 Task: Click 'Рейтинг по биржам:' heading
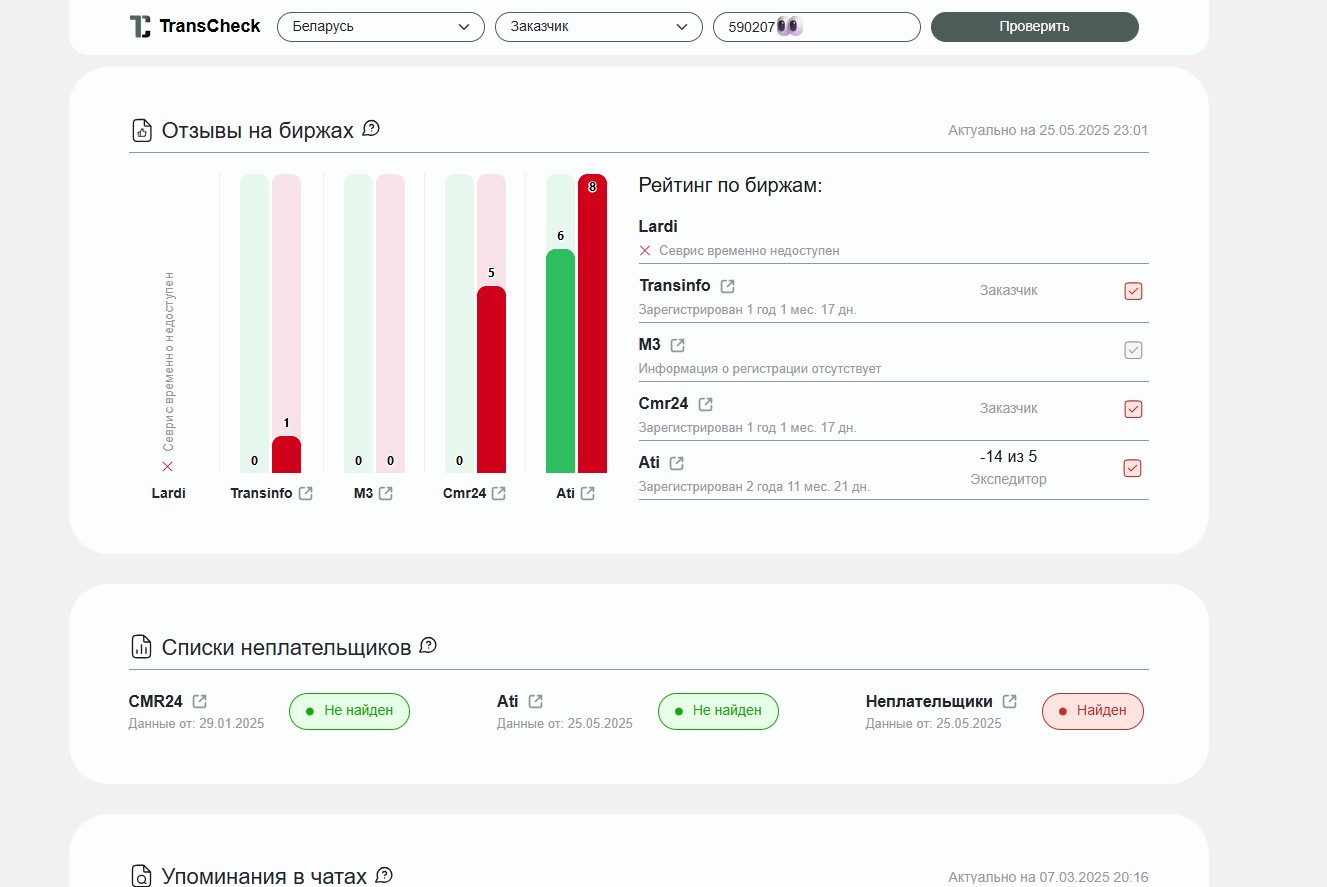[x=730, y=186]
